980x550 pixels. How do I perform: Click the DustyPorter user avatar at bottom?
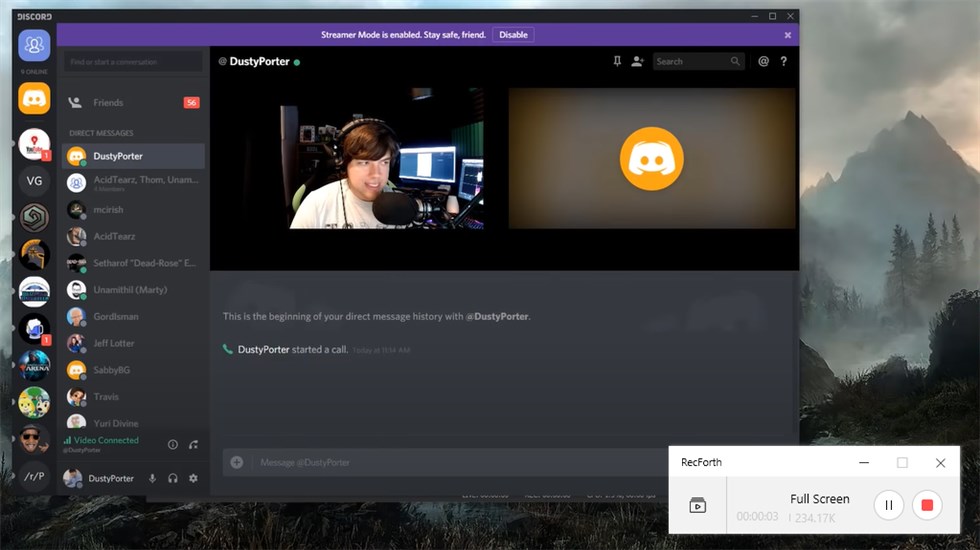pyautogui.click(x=72, y=478)
